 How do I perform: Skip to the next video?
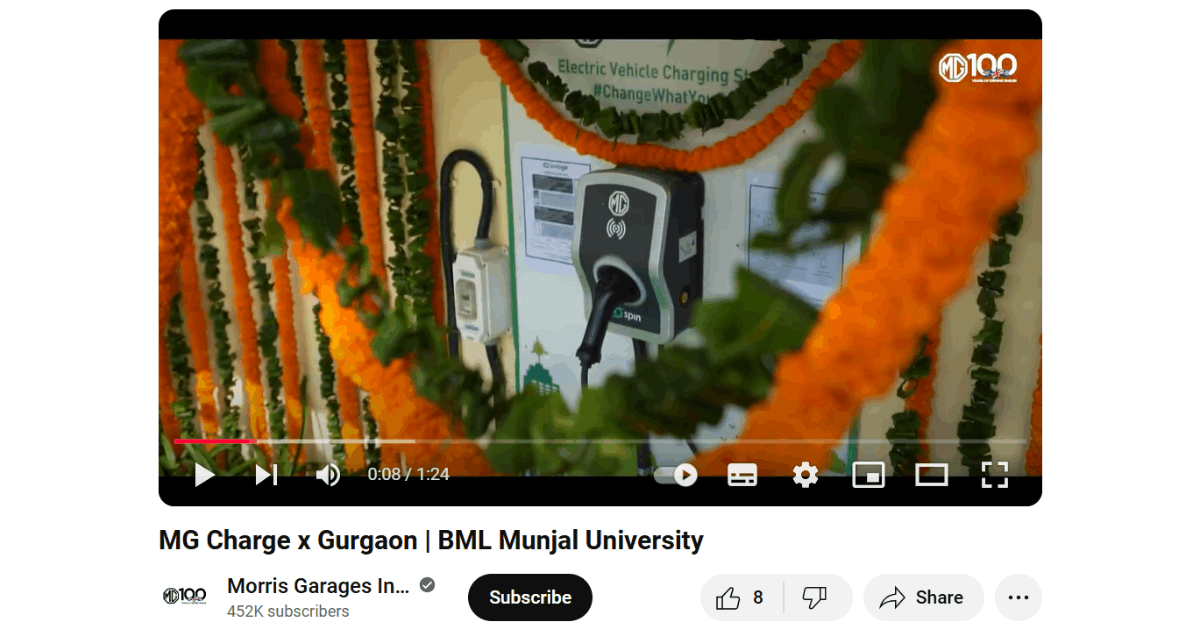[x=266, y=474]
